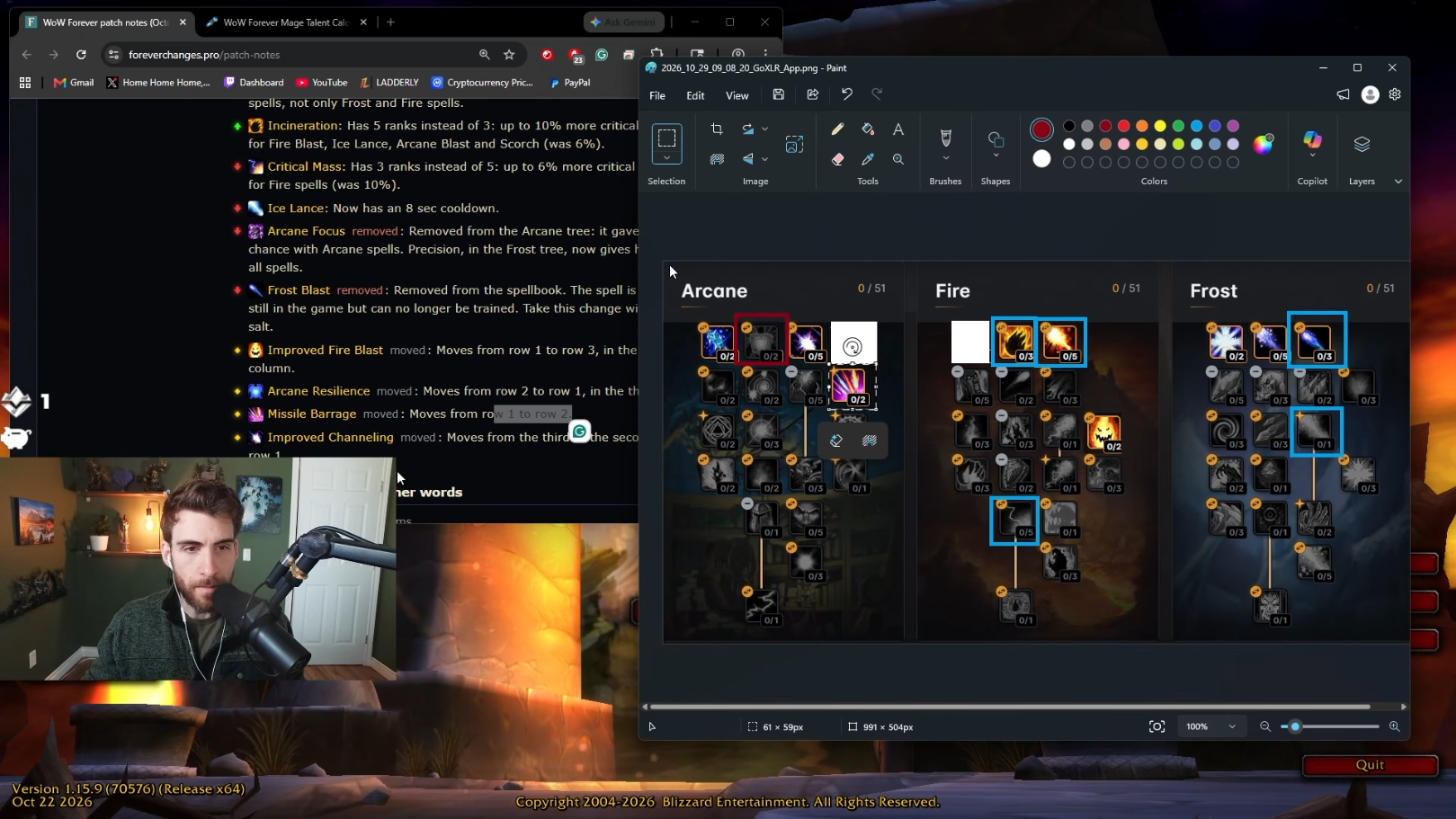Select the Color picker eyedropper tool

(868, 159)
